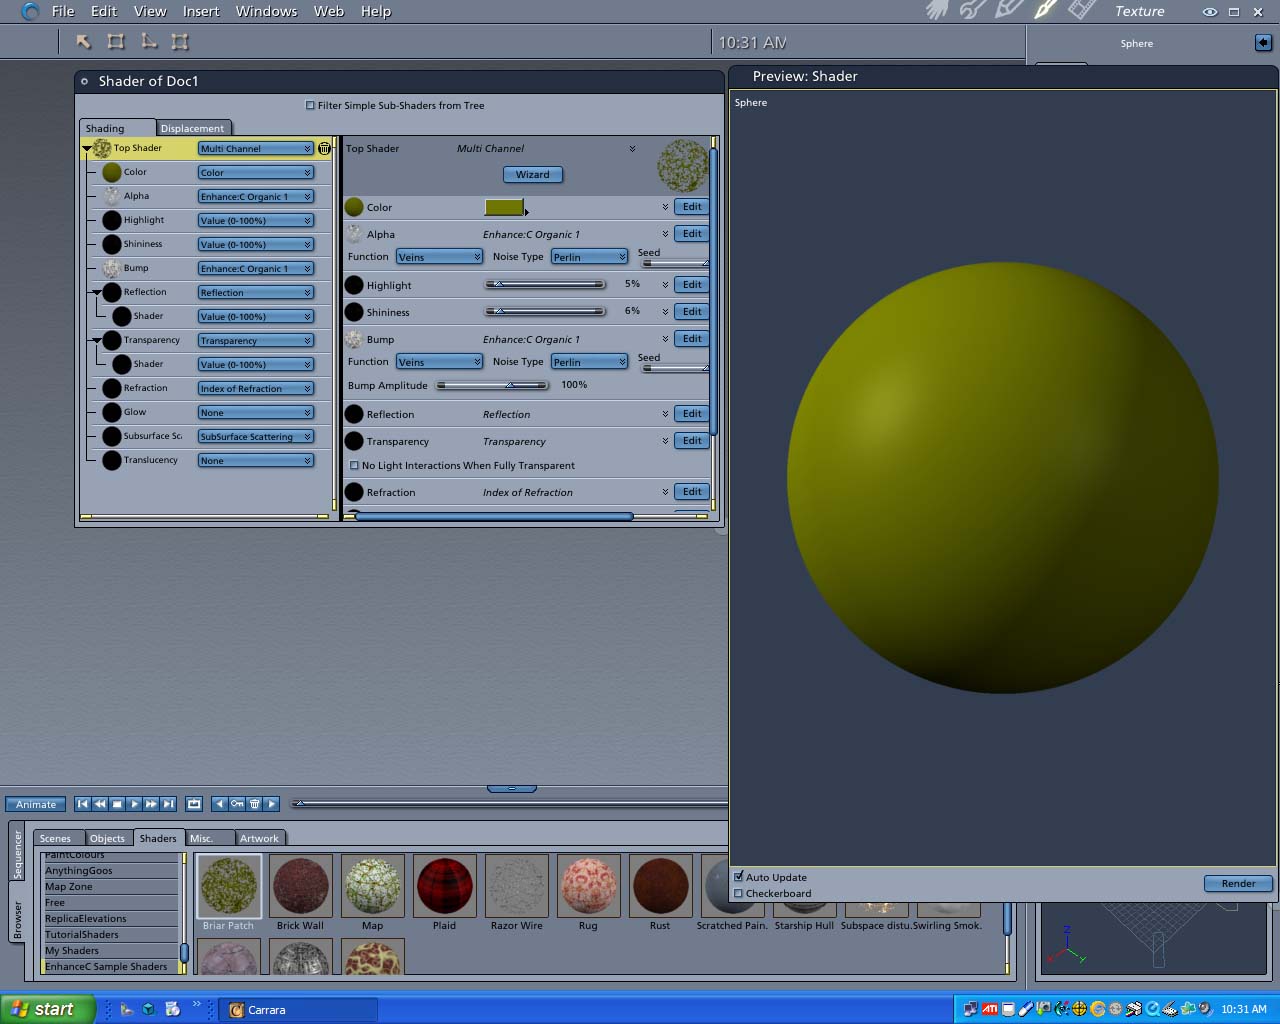Switch to the Assemble room hand icon
1280x1024 pixels.
937,11
